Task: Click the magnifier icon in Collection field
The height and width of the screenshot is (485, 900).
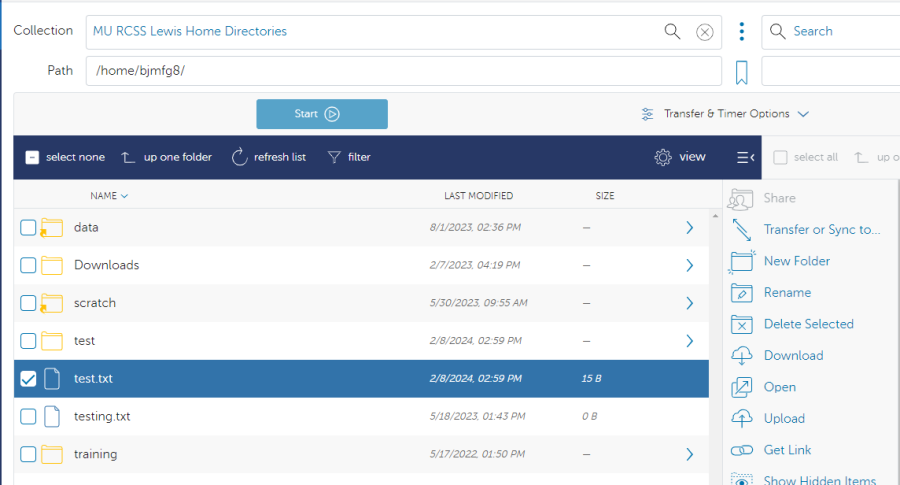Action: (673, 32)
